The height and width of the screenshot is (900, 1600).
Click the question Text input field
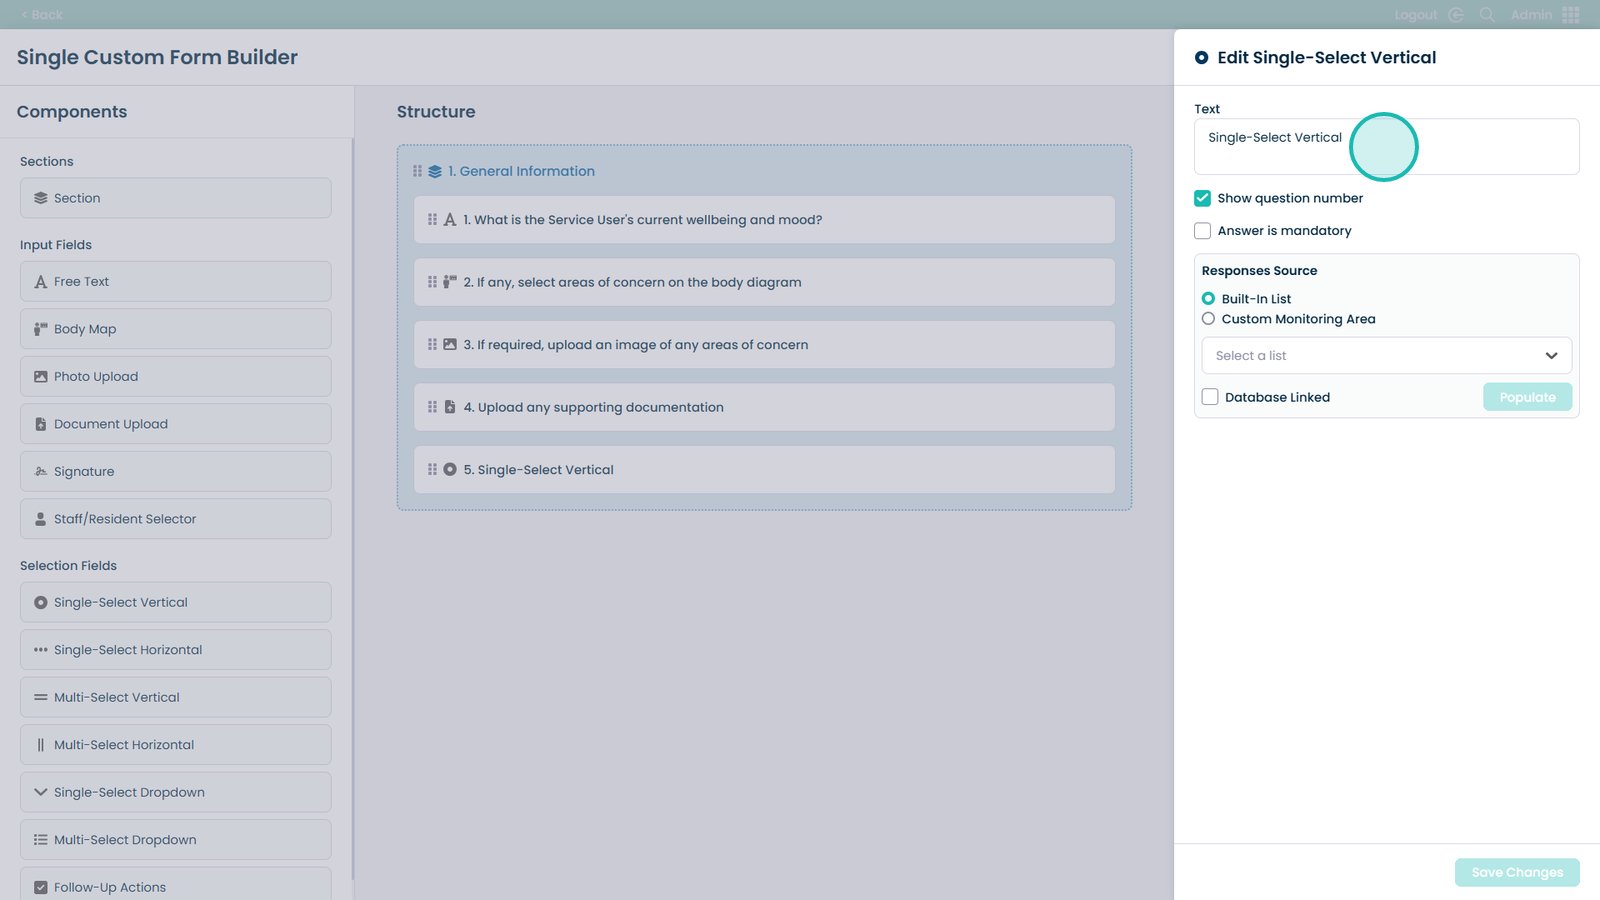[1386, 147]
